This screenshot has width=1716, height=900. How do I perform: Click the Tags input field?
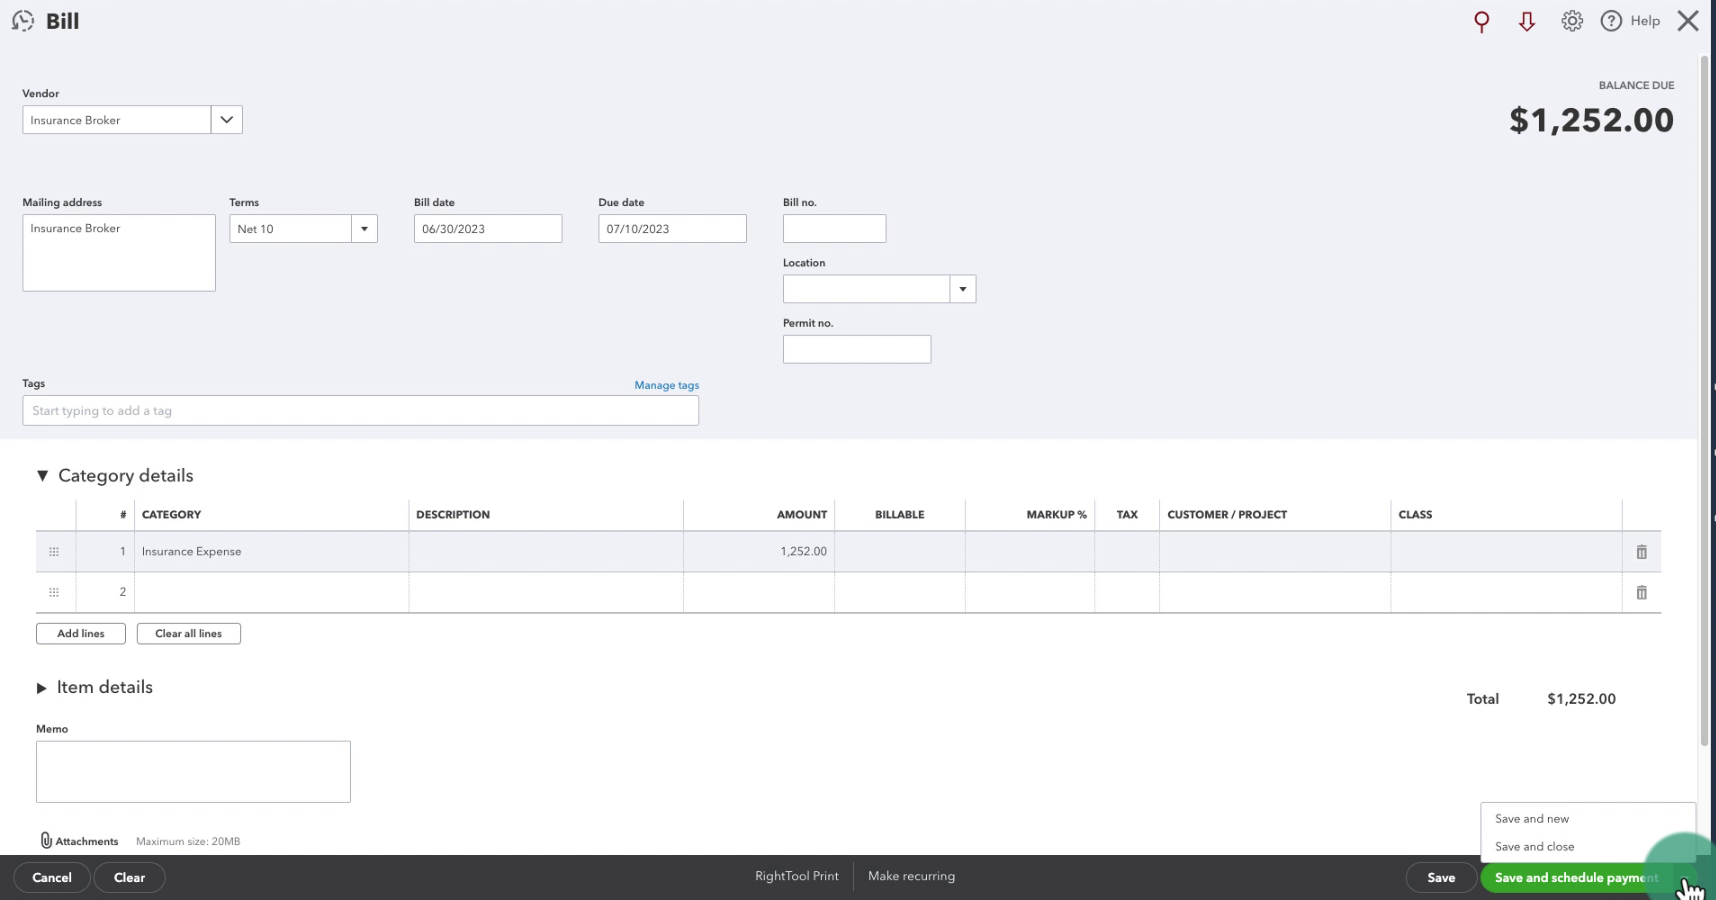[361, 411]
